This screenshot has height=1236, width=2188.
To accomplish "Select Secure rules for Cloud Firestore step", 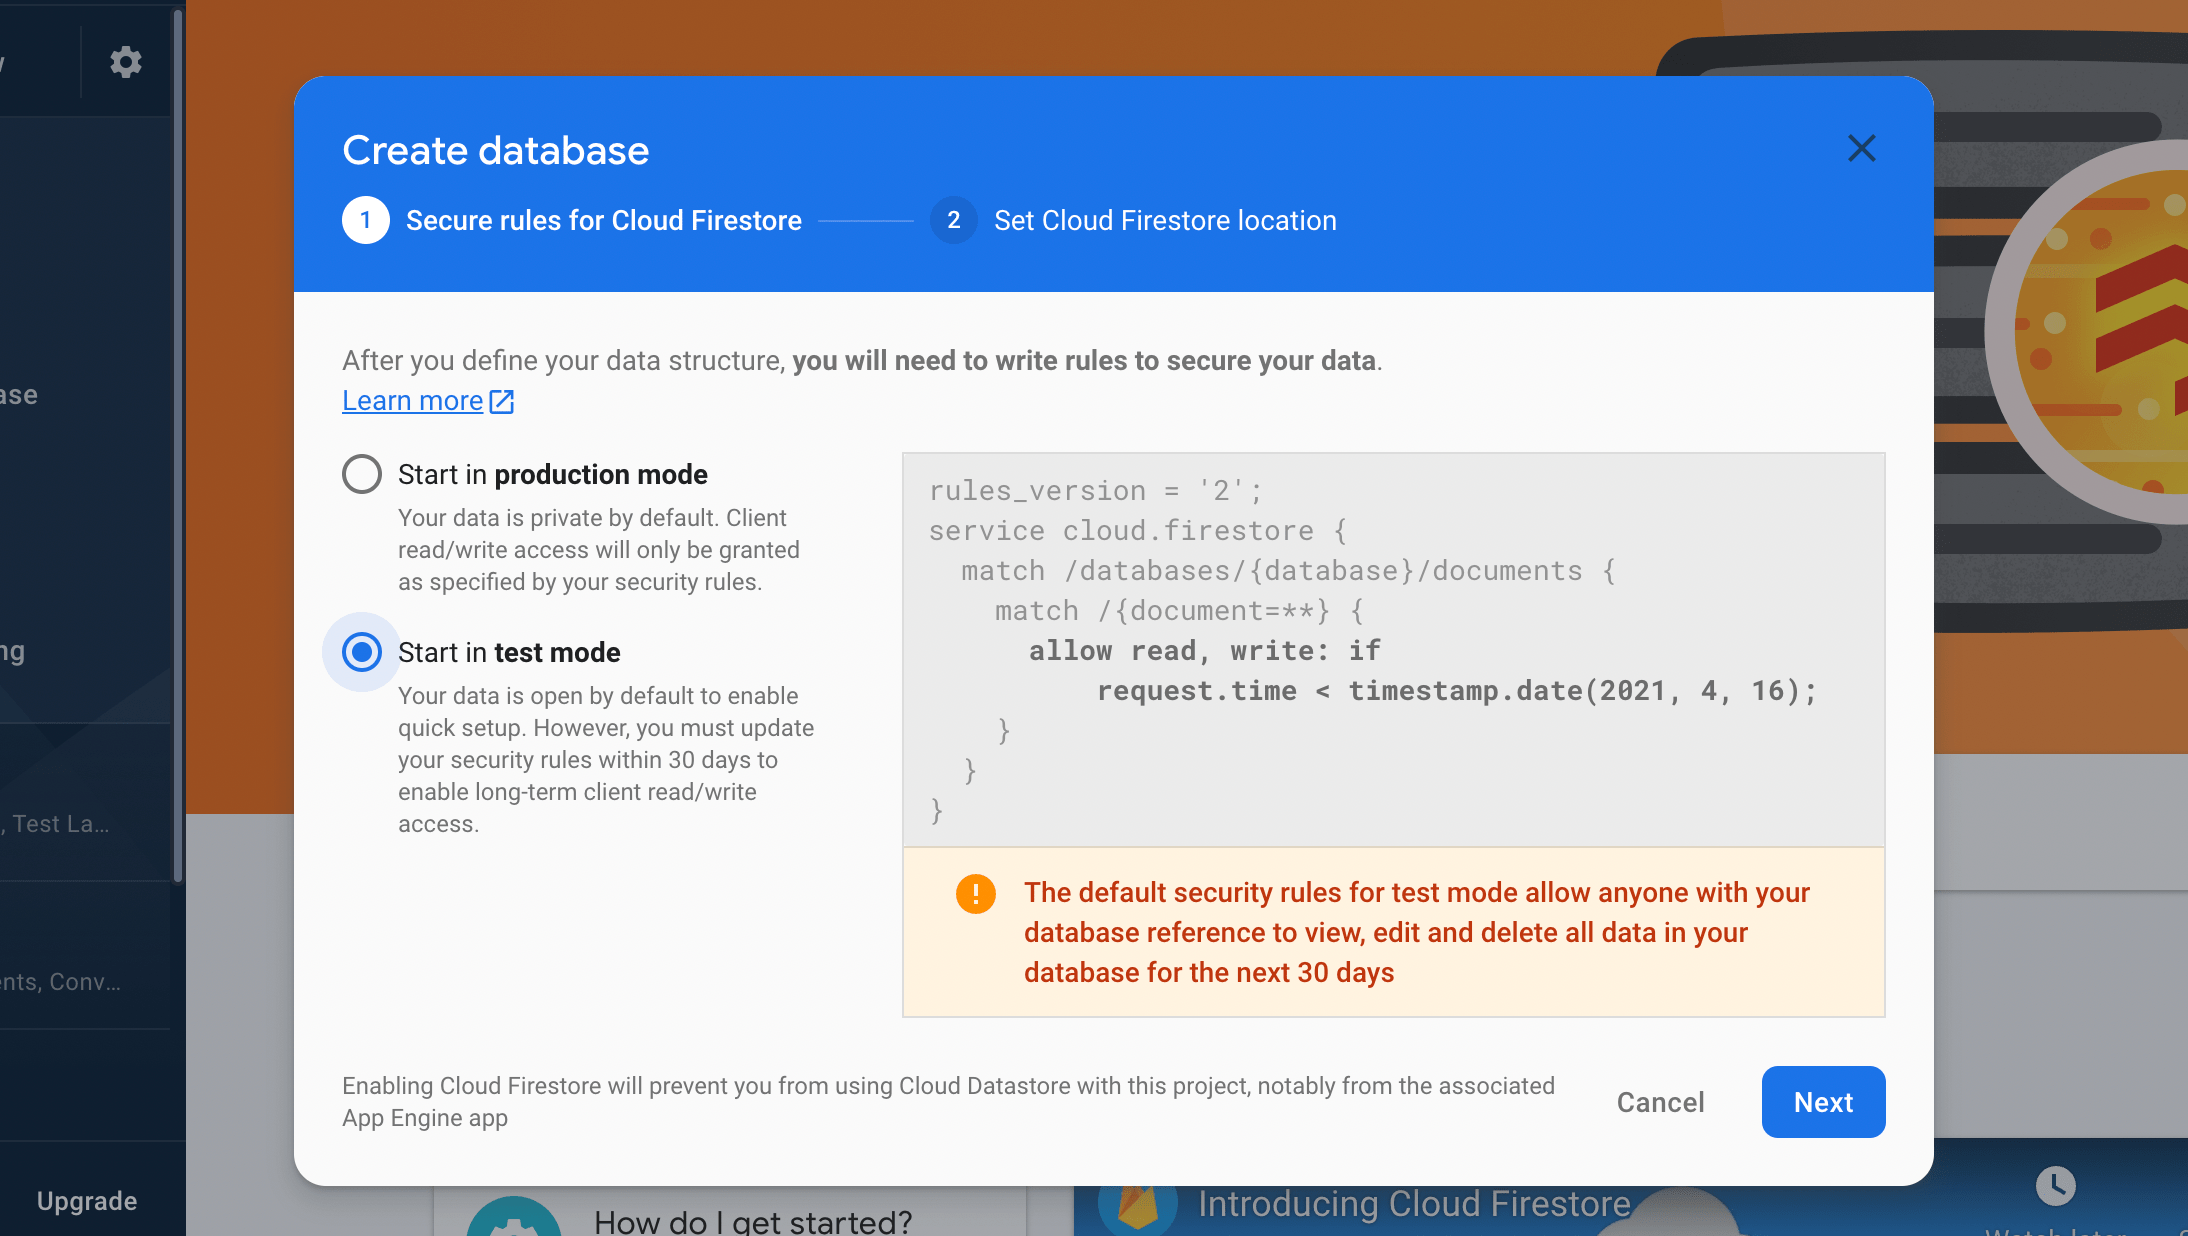I will pos(603,220).
